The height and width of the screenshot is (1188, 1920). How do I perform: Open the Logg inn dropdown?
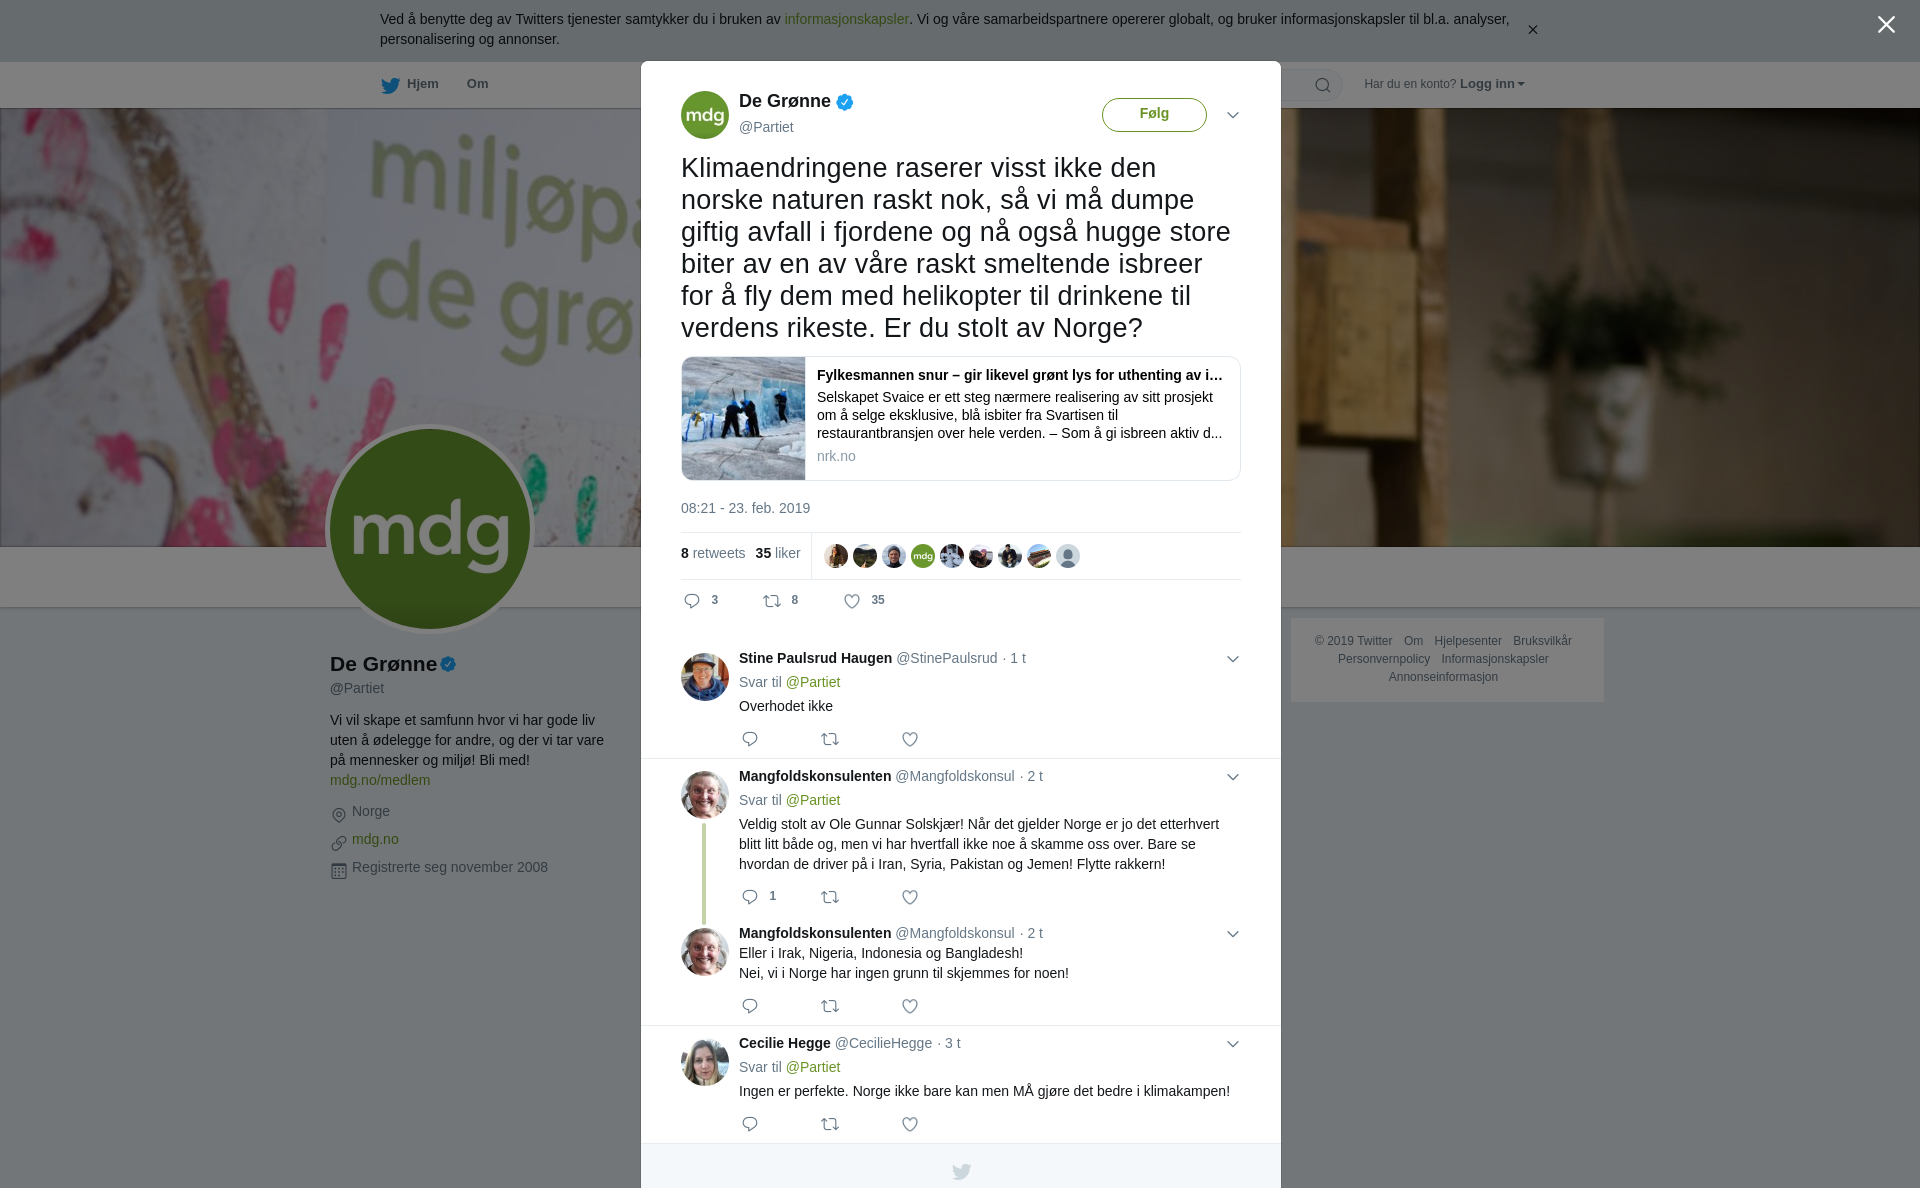[x=1491, y=84]
